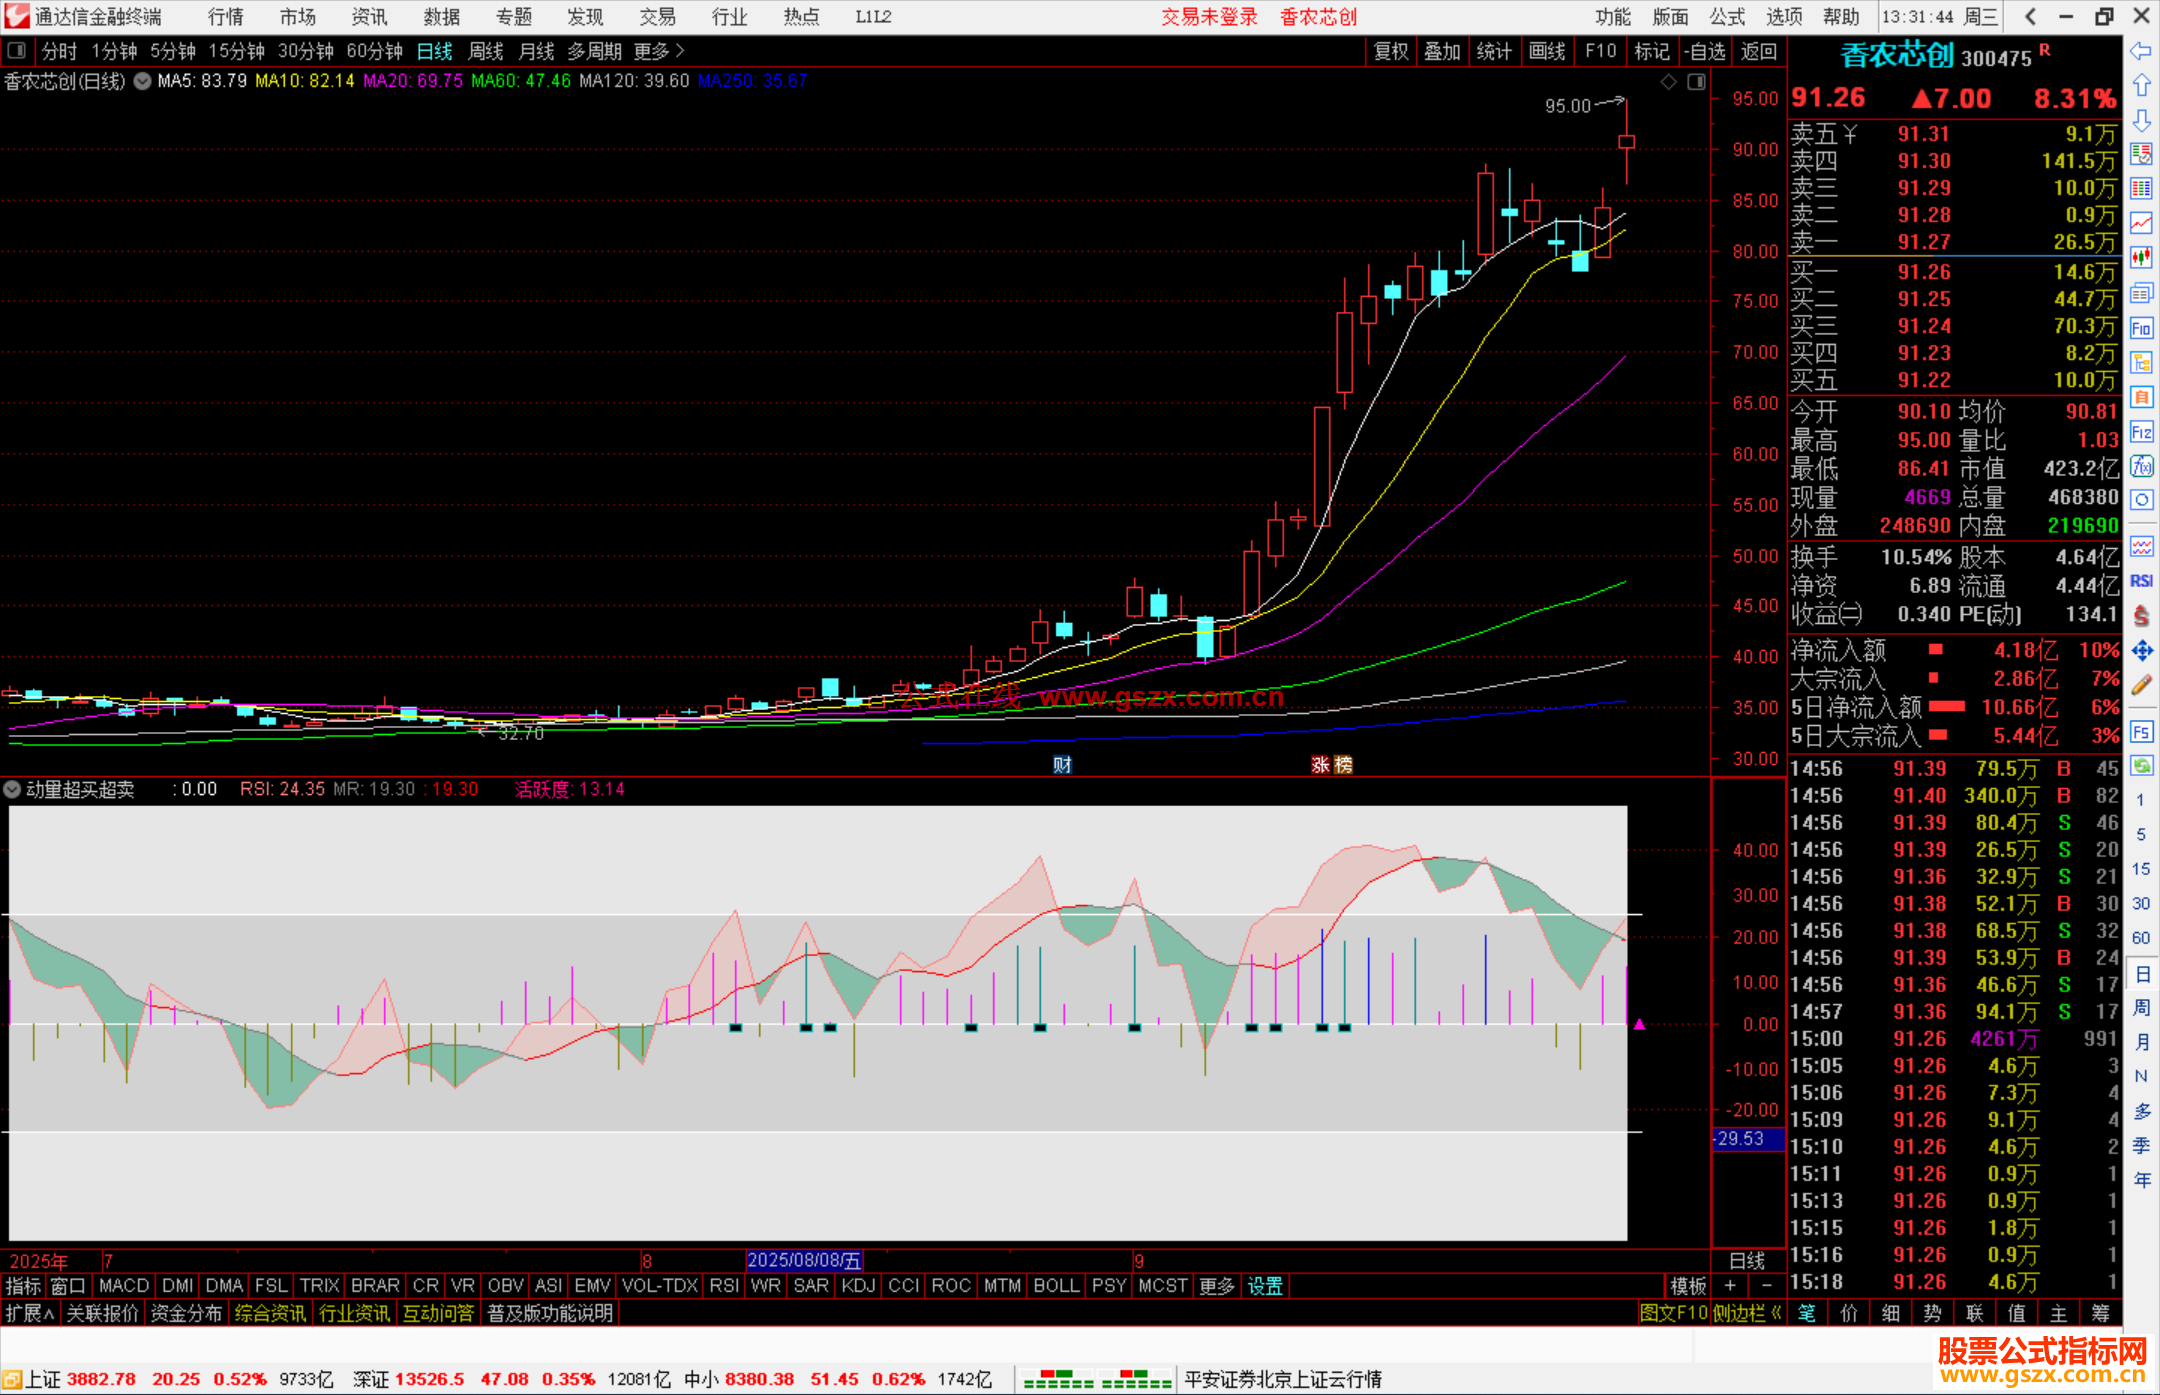2160x1395 pixels.
Task: Click the RSI sidebar icon
Action: (x=2141, y=581)
